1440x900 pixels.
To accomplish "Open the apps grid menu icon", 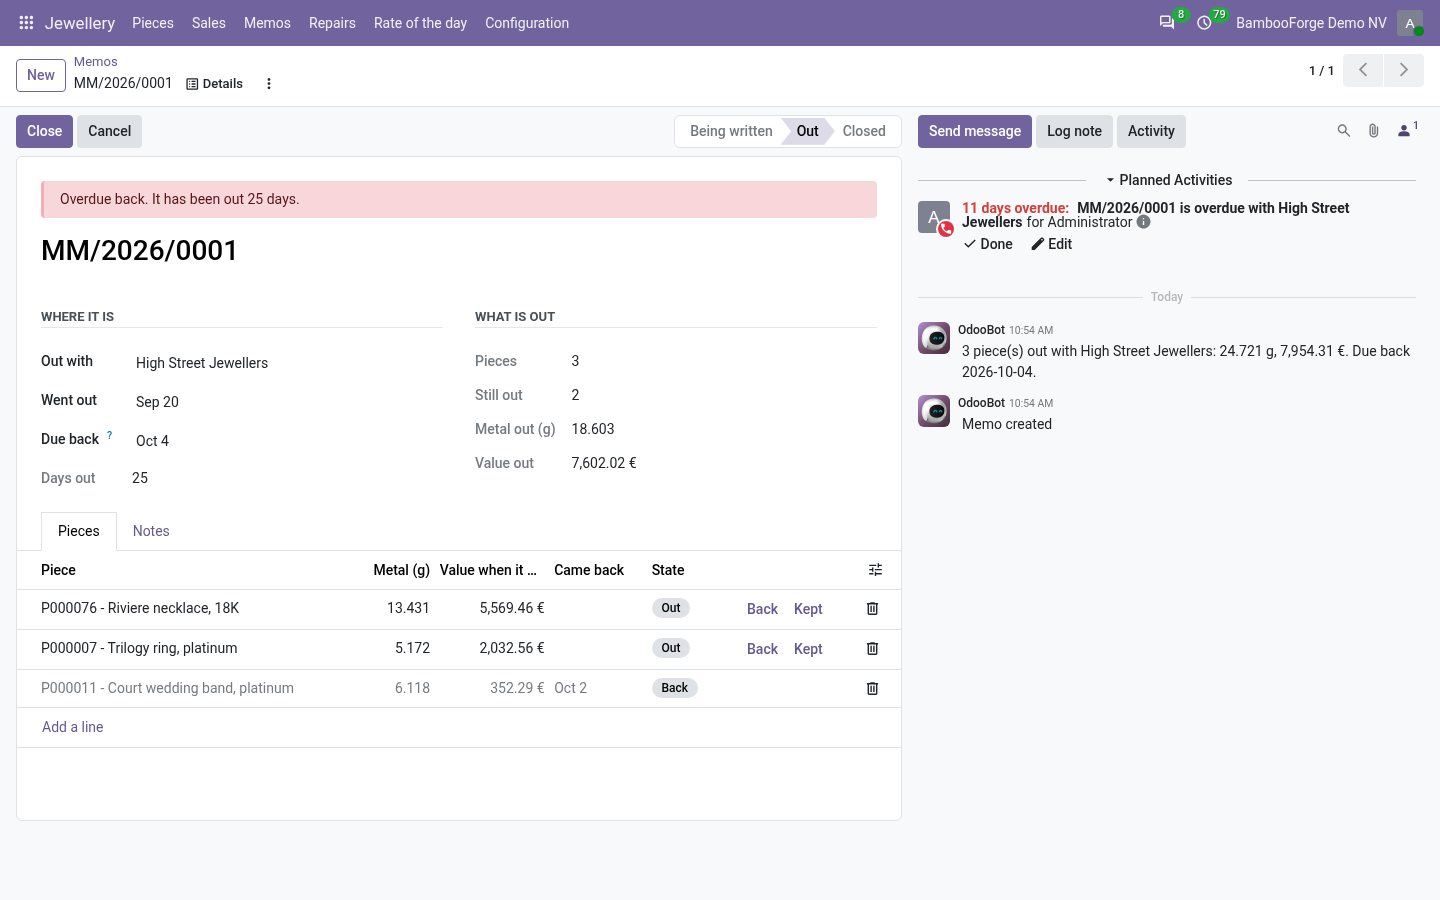I will (26, 22).
